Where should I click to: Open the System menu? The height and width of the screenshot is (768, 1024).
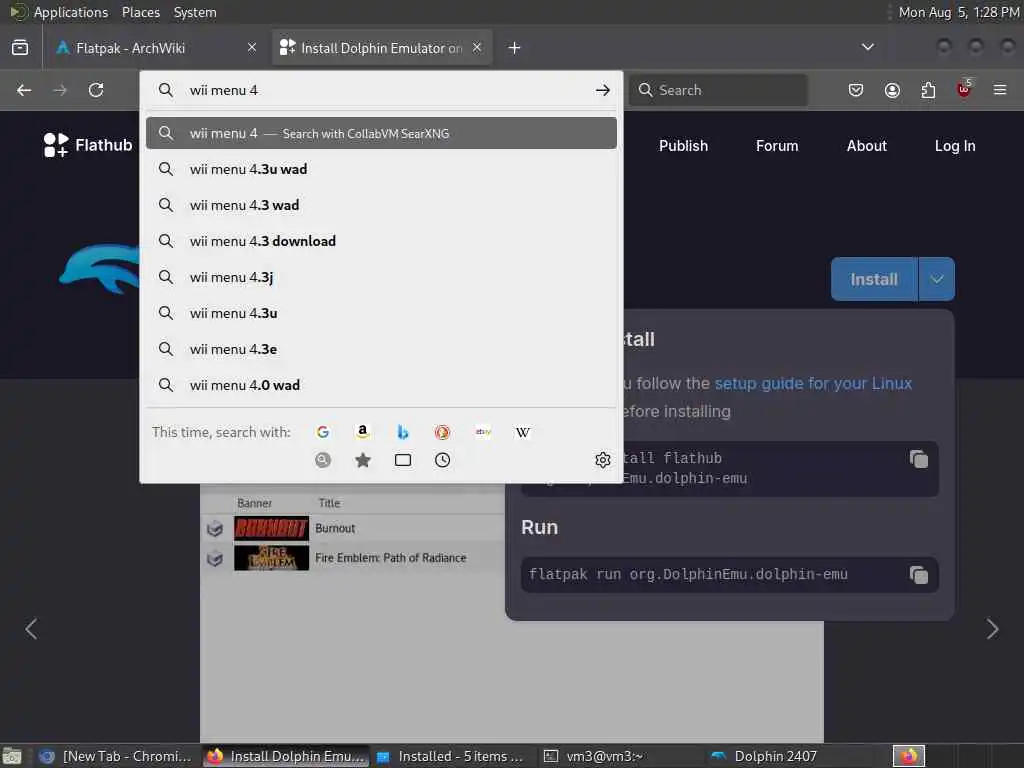point(195,12)
